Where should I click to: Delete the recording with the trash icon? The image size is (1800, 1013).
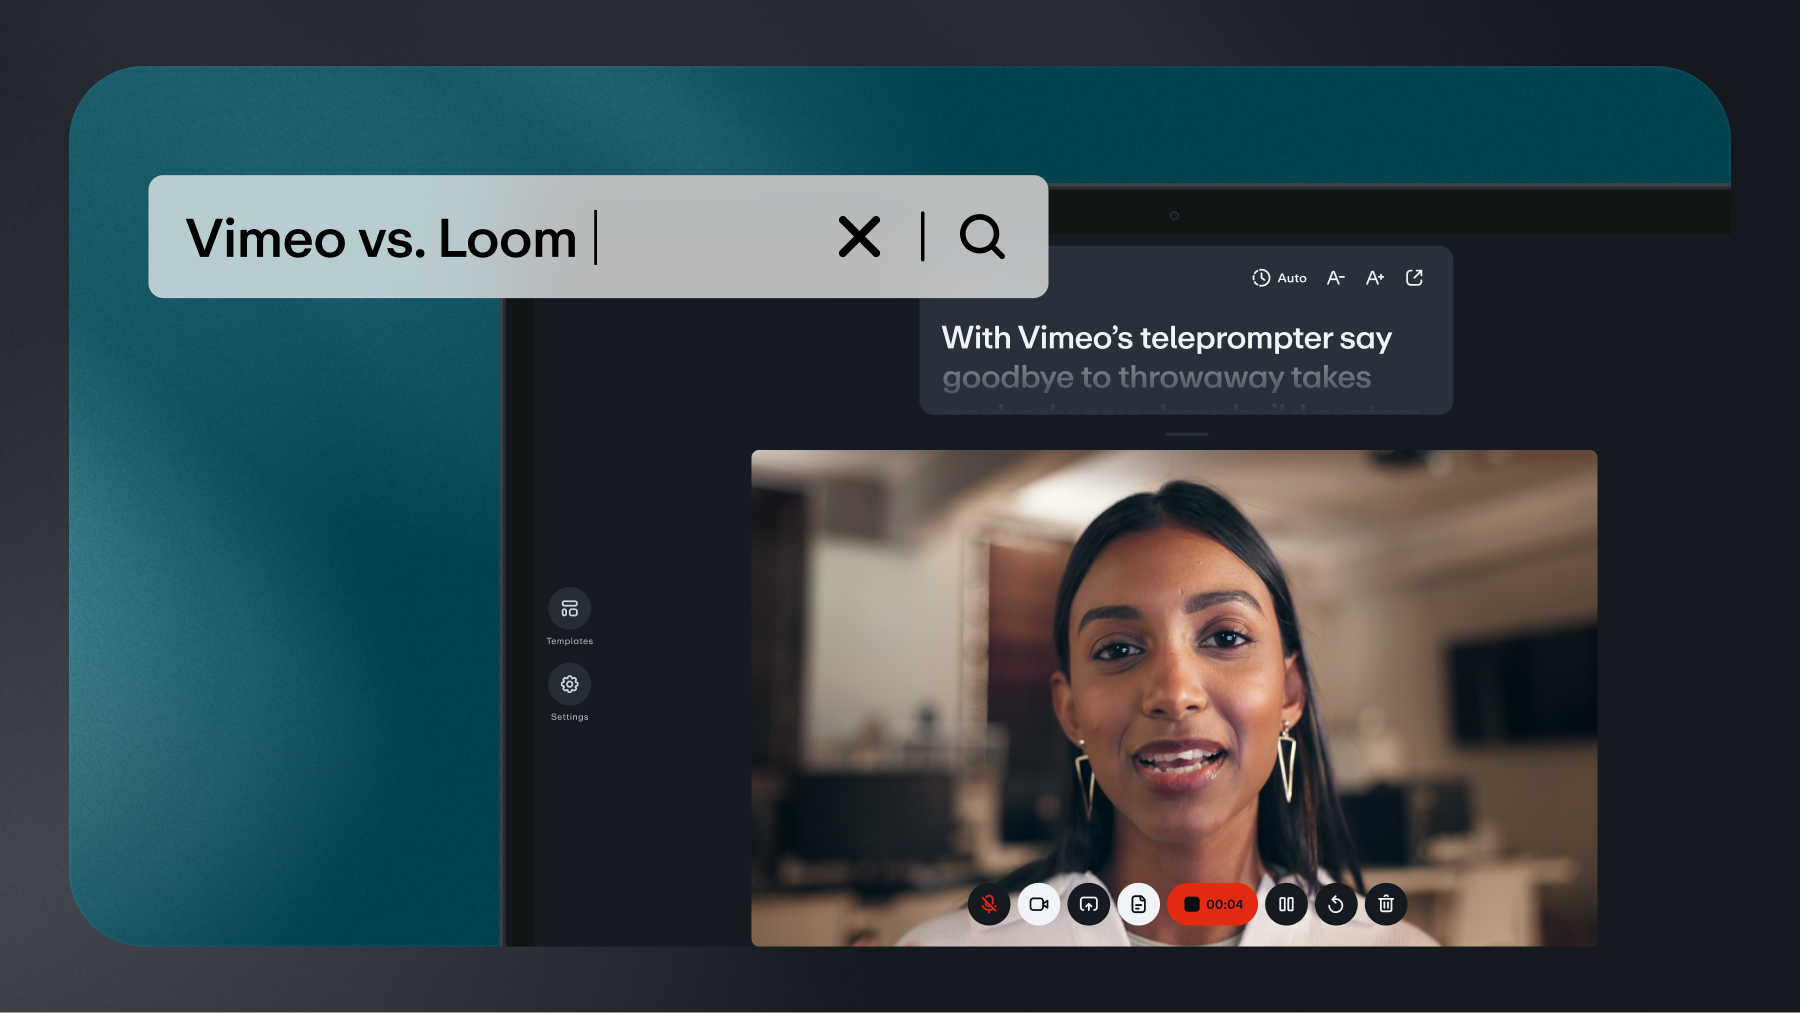(1386, 904)
